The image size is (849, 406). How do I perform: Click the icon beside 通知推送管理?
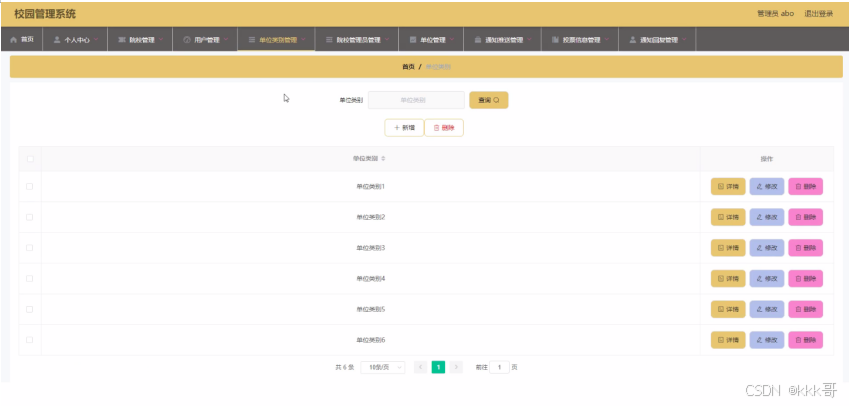pos(478,40)
